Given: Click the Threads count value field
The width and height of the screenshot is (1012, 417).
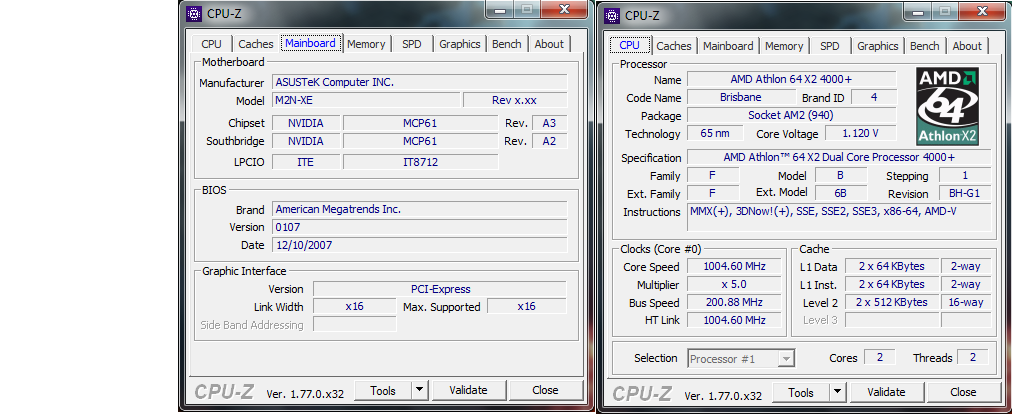Looking at the screenshot, I should point(973,358).
